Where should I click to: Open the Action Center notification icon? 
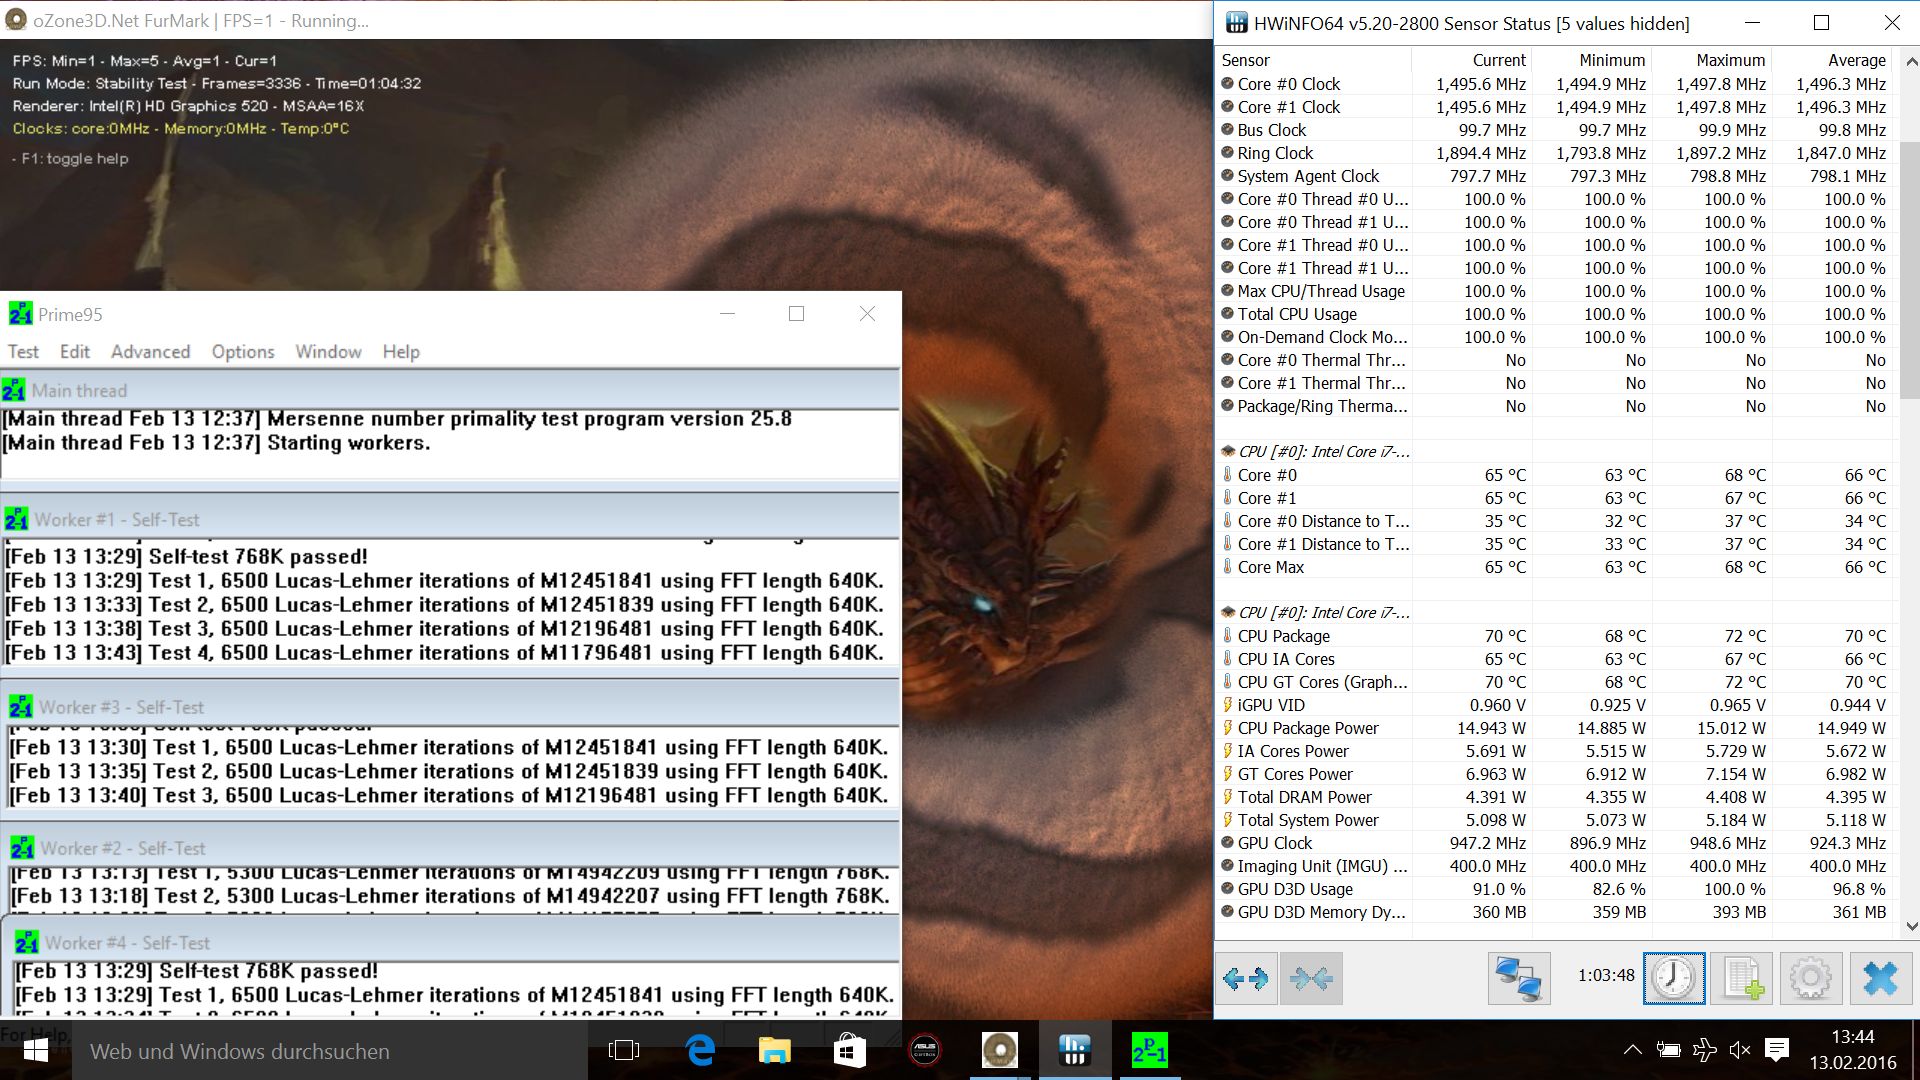click(1777, 1049)
